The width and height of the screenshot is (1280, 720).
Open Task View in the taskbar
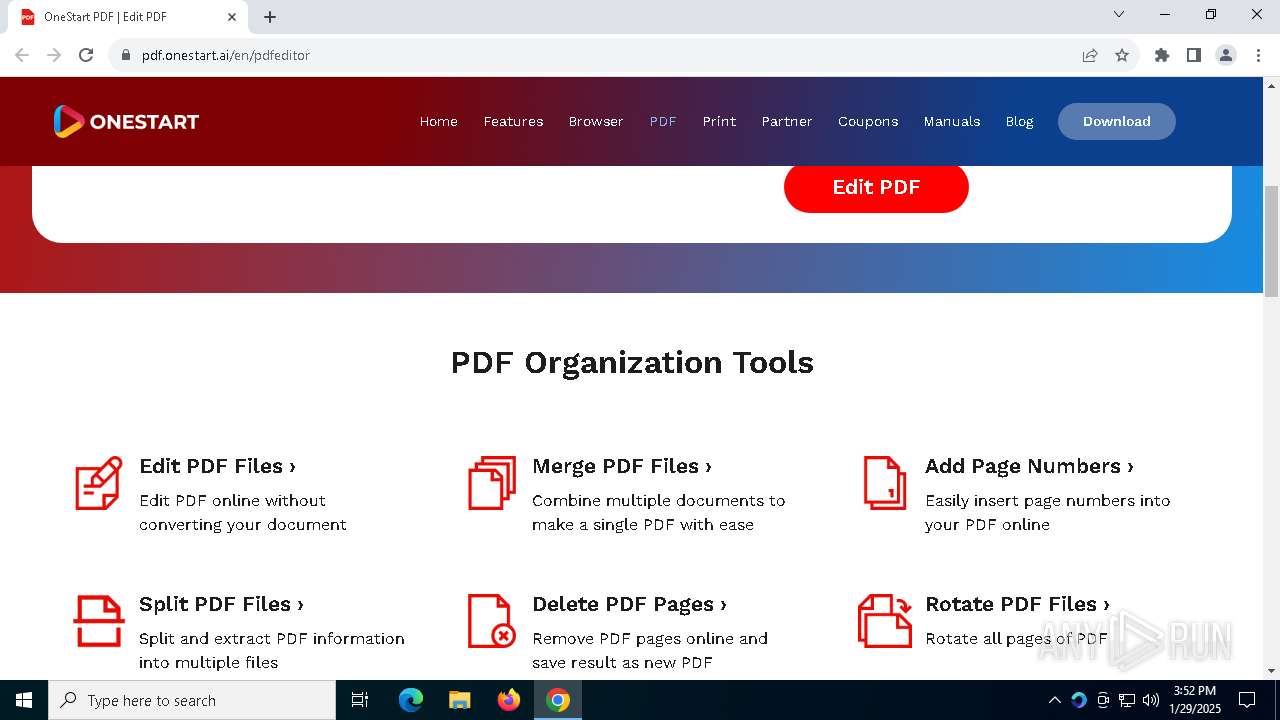pyautogui.click(x=360, y=700)
